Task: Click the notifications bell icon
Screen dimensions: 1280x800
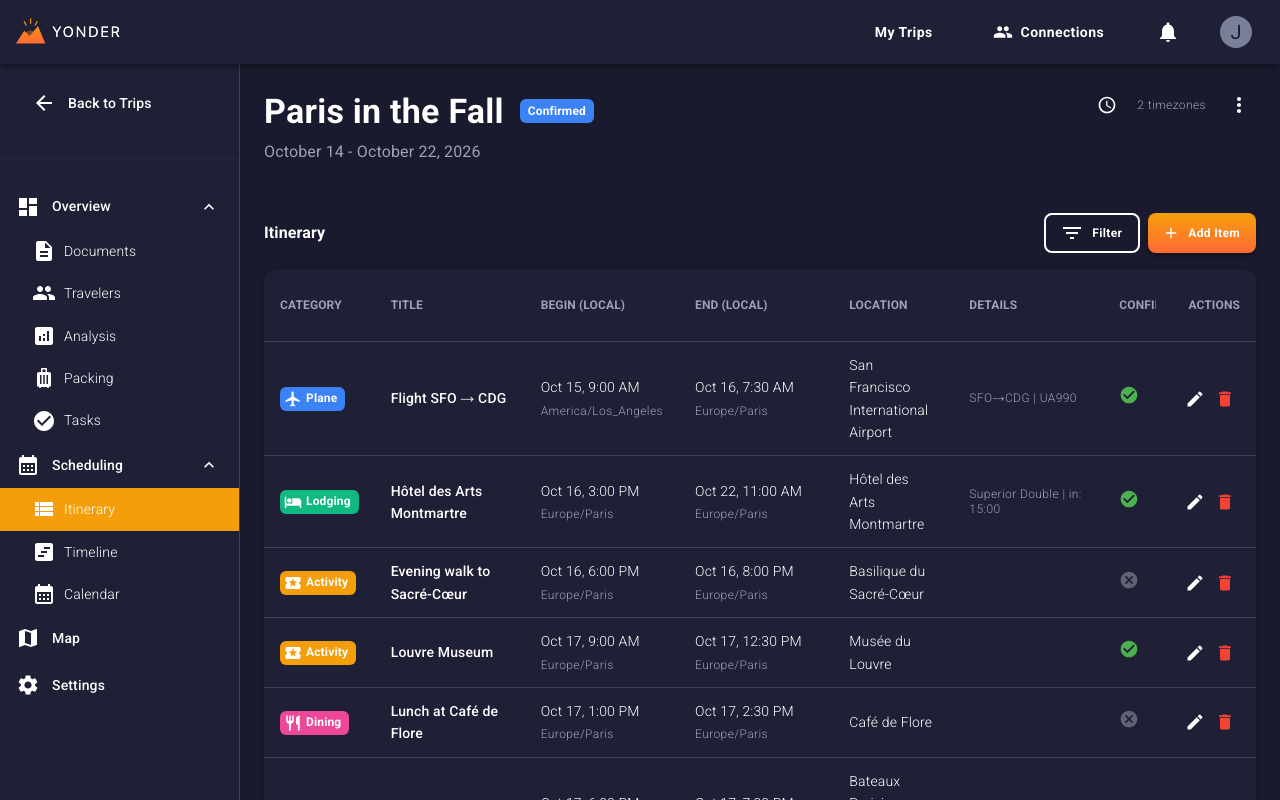Action: 1167,32
